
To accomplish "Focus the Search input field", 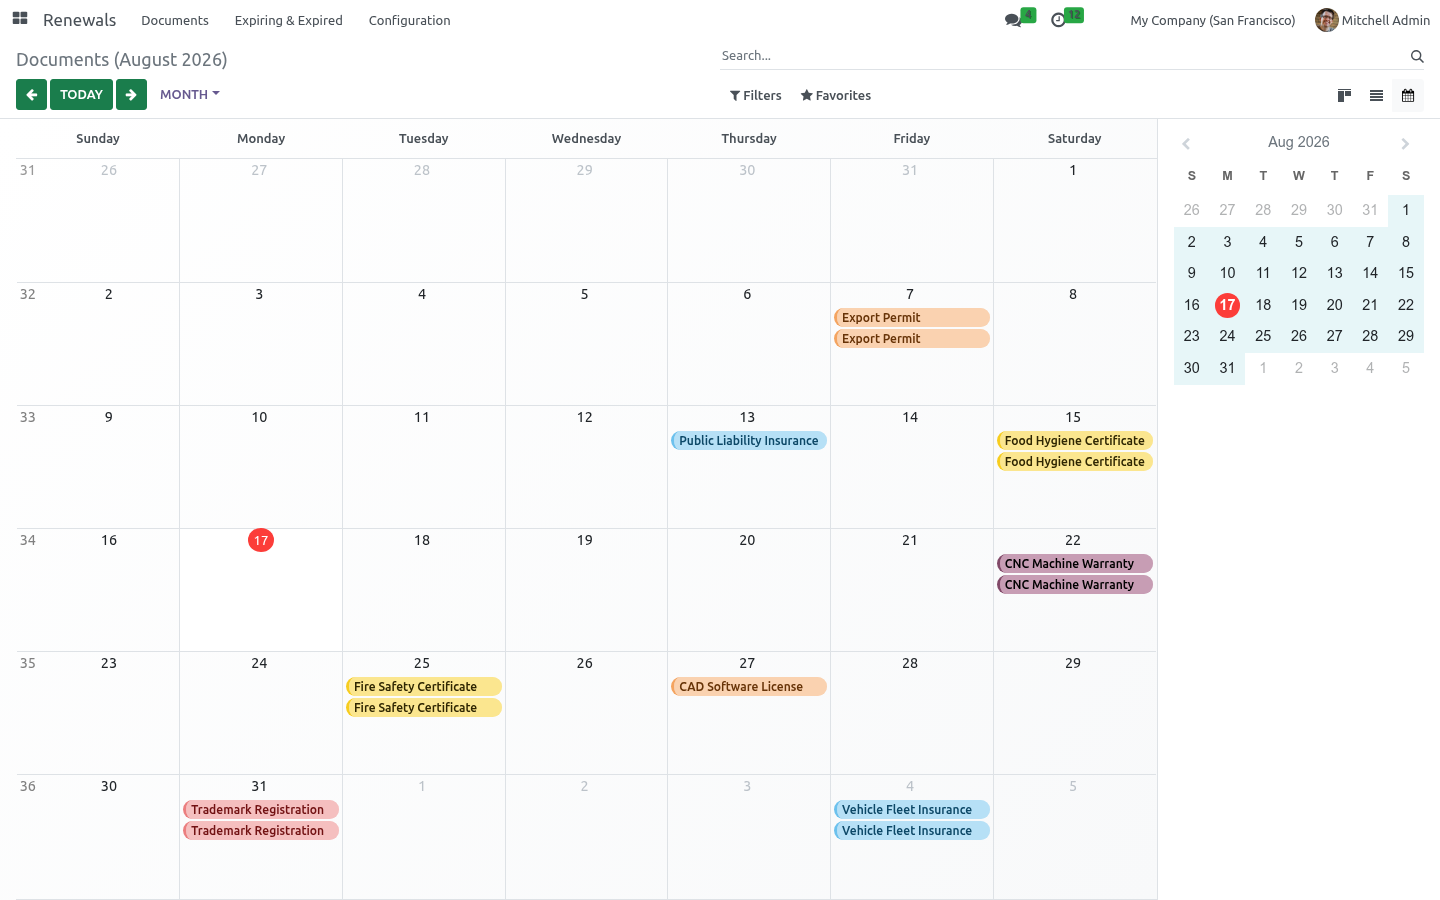I will 1062,56.
